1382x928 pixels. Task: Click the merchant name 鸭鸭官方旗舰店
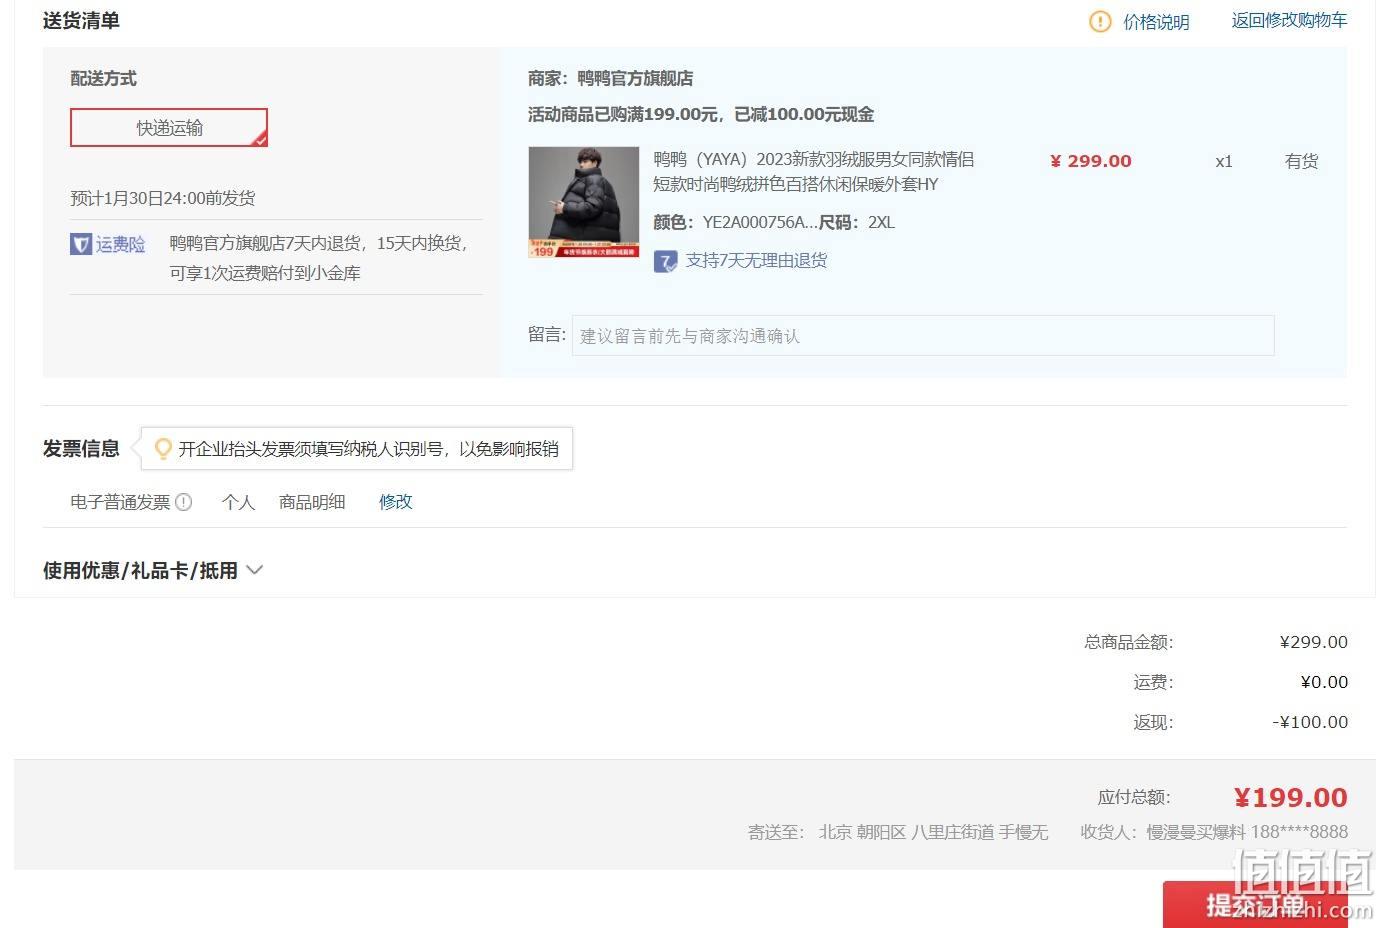pyautogui.click(x=635, y=78)
